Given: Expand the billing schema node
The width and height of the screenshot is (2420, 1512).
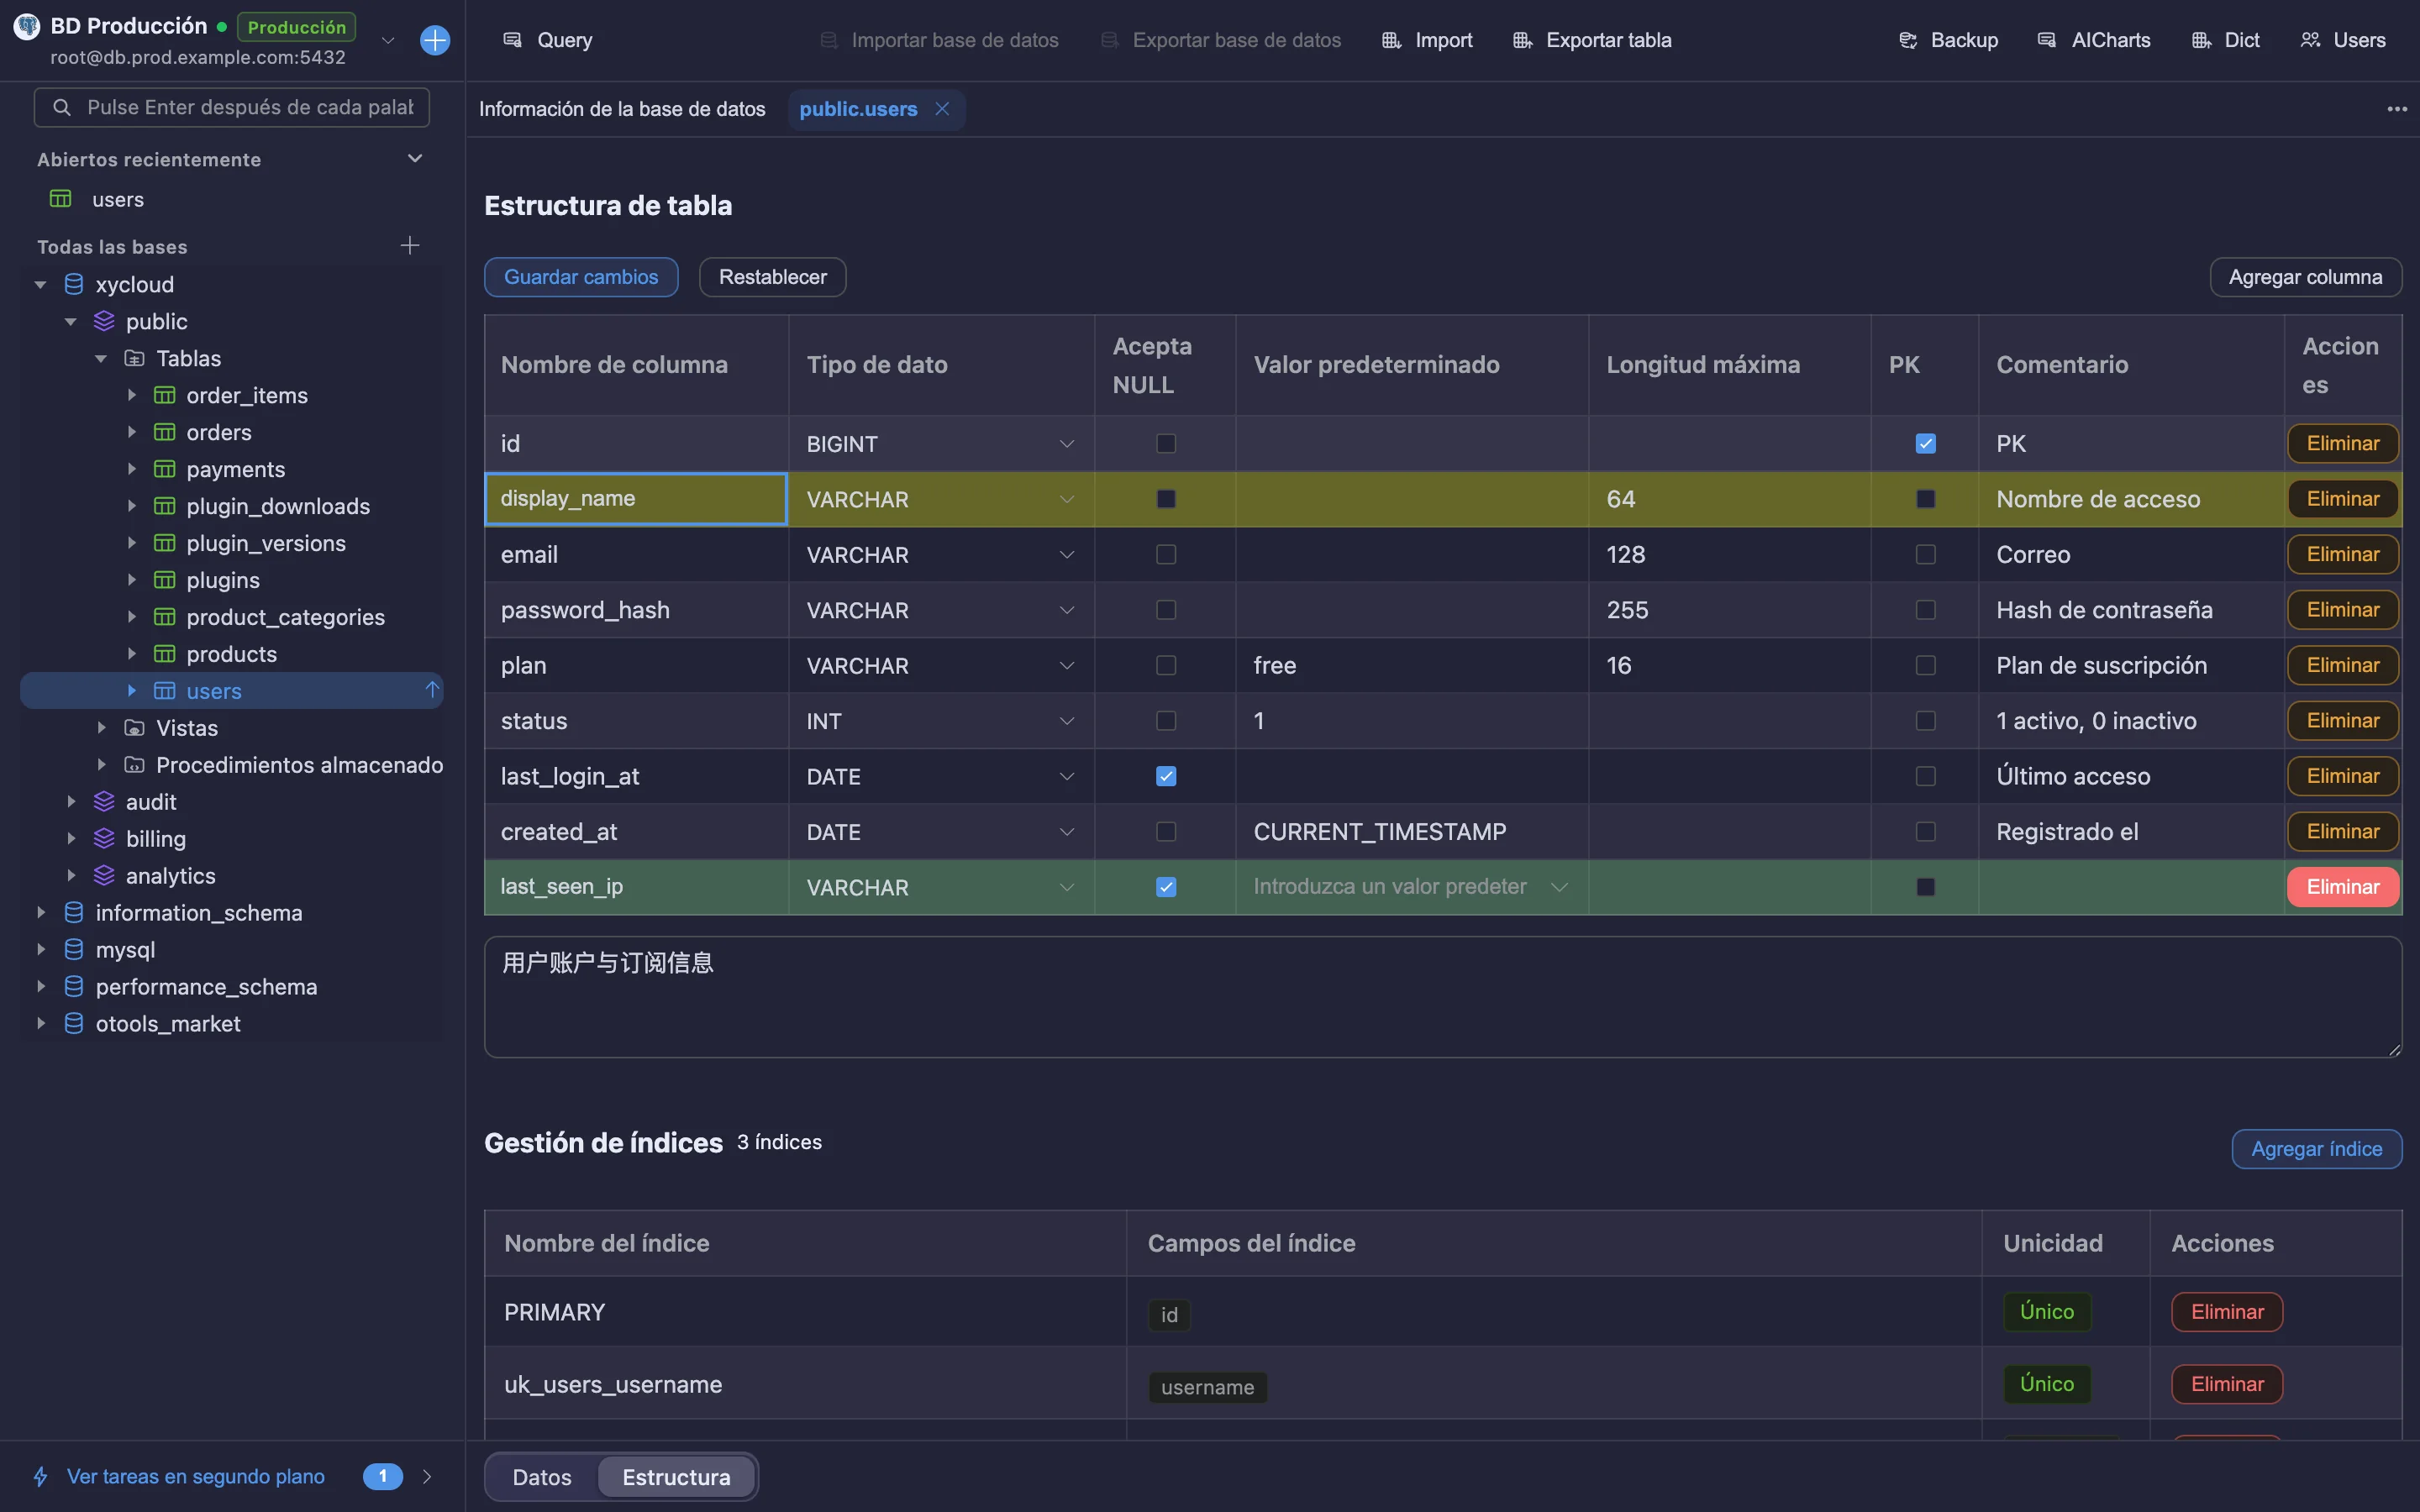Looking at the screenshot, I should click(x=71, y=839).
